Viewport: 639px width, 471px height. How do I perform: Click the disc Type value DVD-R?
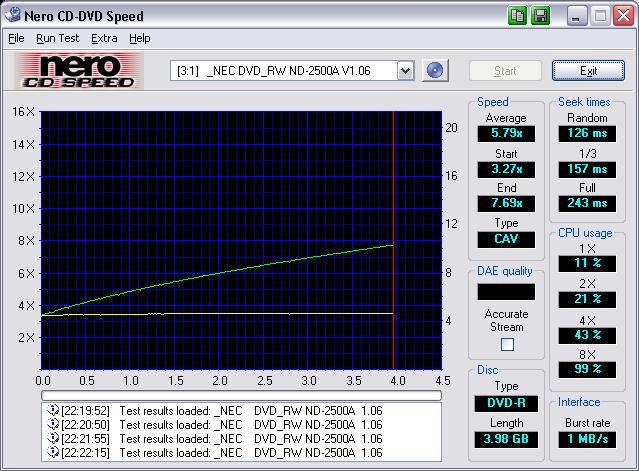click(x=506, y=403)
